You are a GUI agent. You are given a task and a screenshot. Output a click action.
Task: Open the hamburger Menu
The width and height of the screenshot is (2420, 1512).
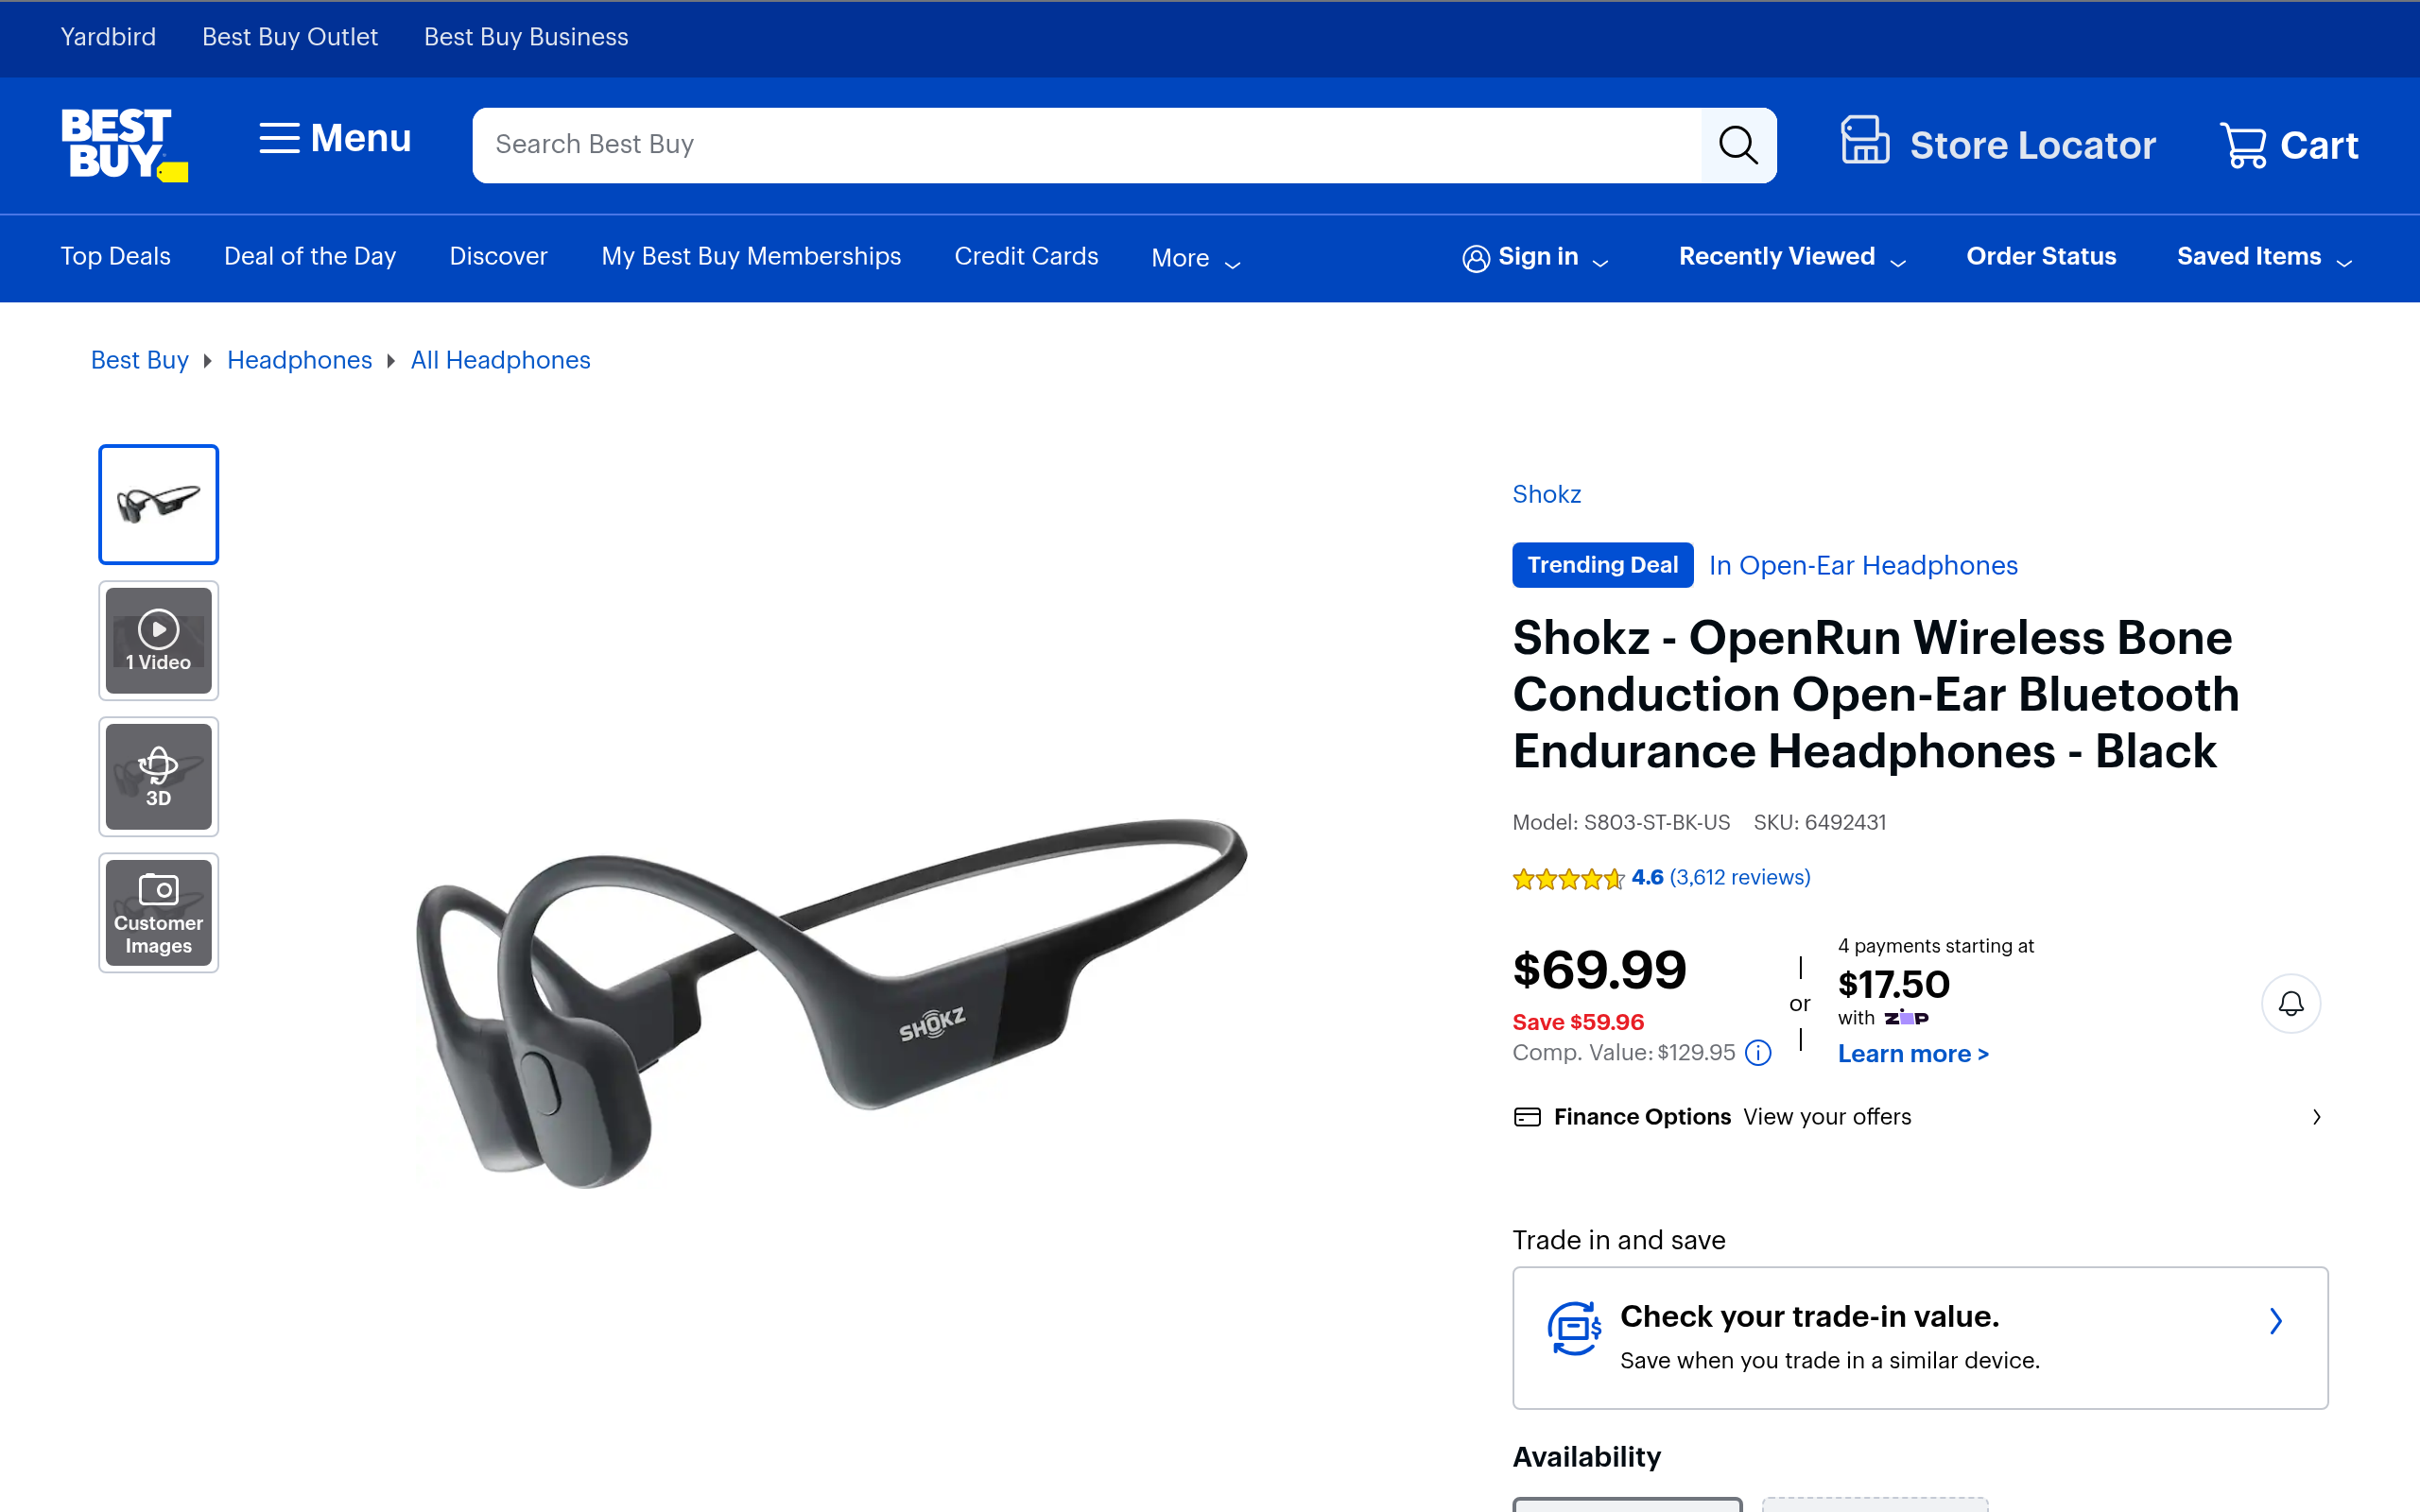coord(335,139)
